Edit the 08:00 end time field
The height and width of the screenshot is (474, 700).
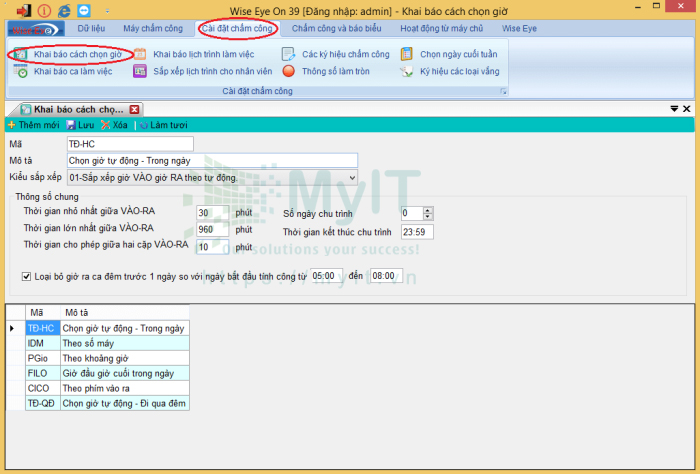(387, 276)
